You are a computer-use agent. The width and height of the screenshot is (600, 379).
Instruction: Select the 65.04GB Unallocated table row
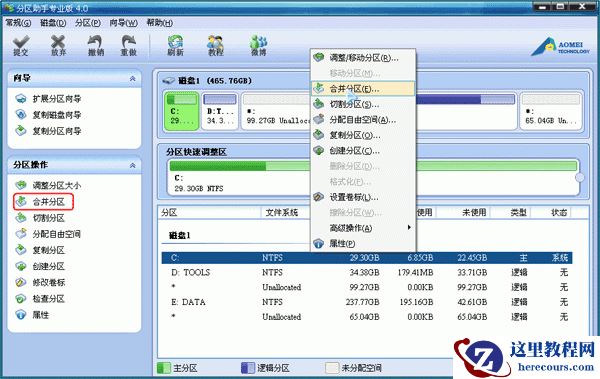pos(367,317)
